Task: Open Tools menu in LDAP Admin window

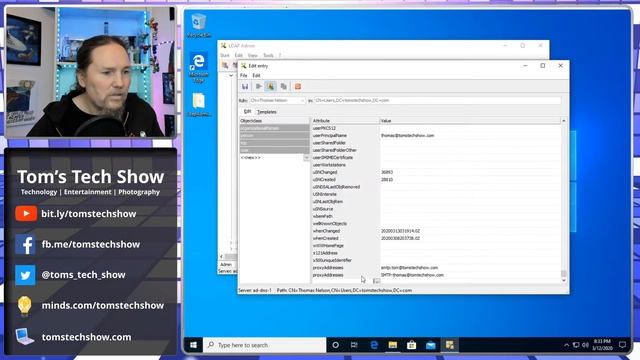Action: coord(268,56)
